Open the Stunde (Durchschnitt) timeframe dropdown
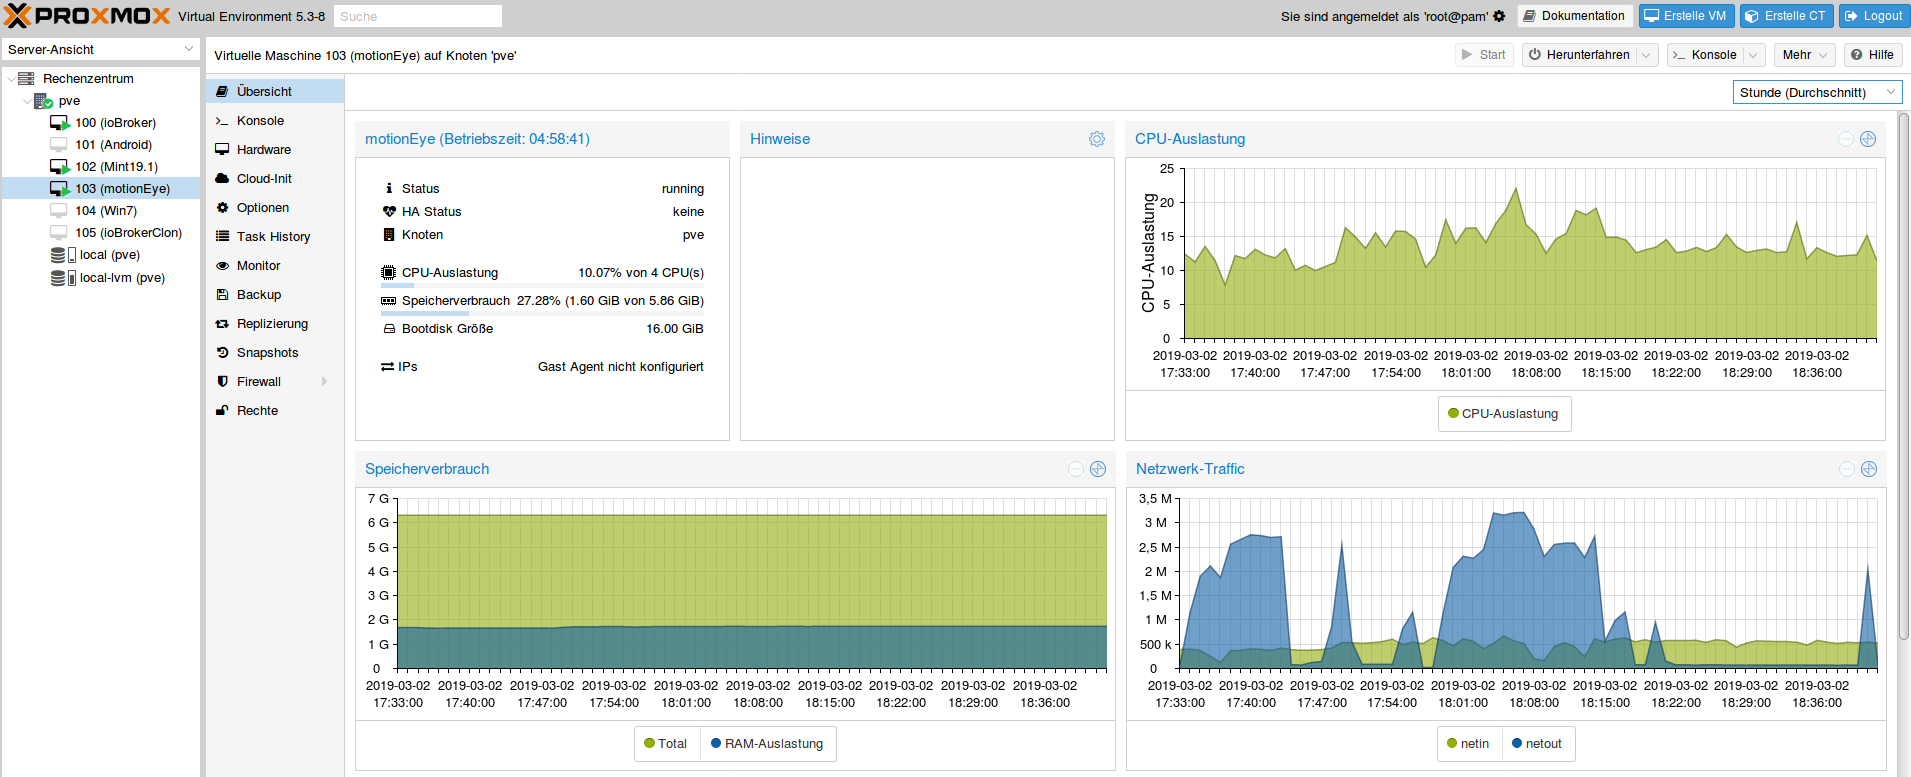The width and height of the screenshot is (1911, 777). pos(1891,92)
